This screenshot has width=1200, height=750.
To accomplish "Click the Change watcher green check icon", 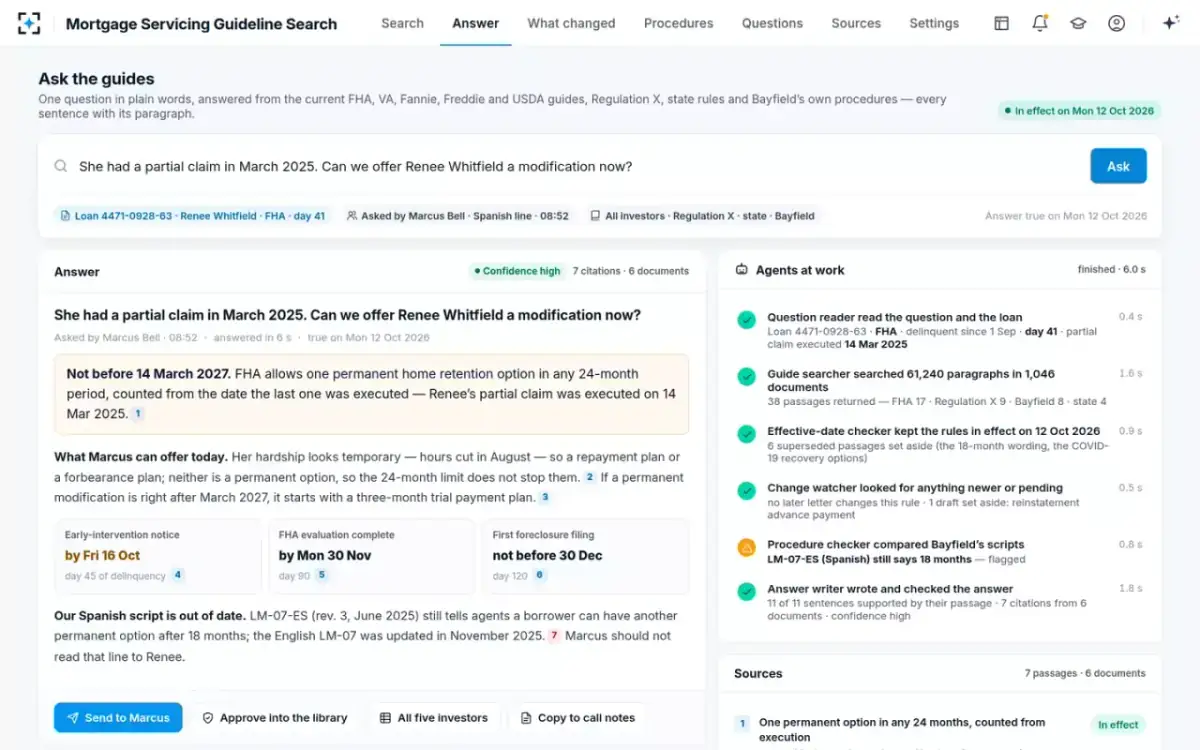I will click(746, 491).
